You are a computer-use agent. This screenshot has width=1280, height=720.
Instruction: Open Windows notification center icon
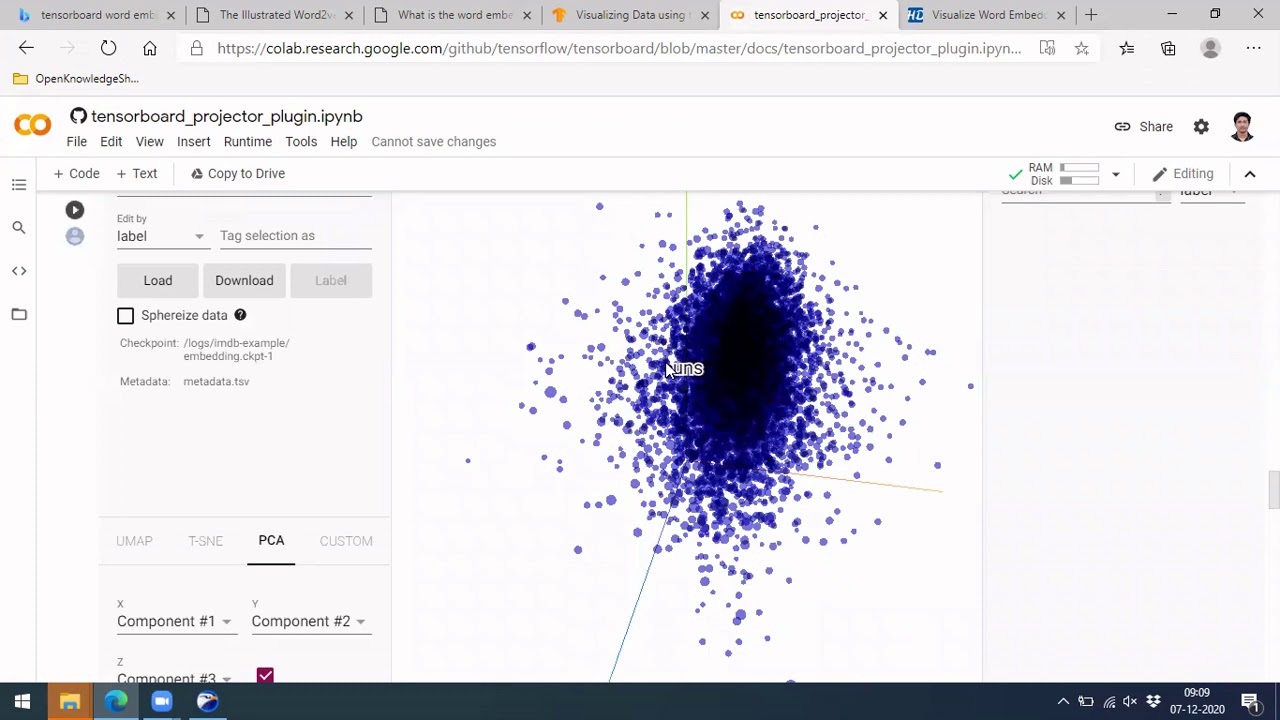coord(1250,701)
